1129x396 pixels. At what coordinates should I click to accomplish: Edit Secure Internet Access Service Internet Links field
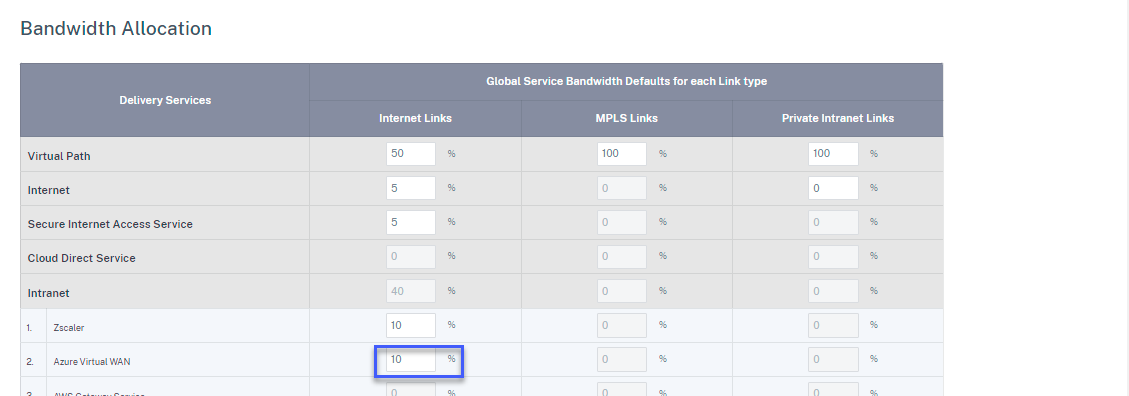coord(410,222)
